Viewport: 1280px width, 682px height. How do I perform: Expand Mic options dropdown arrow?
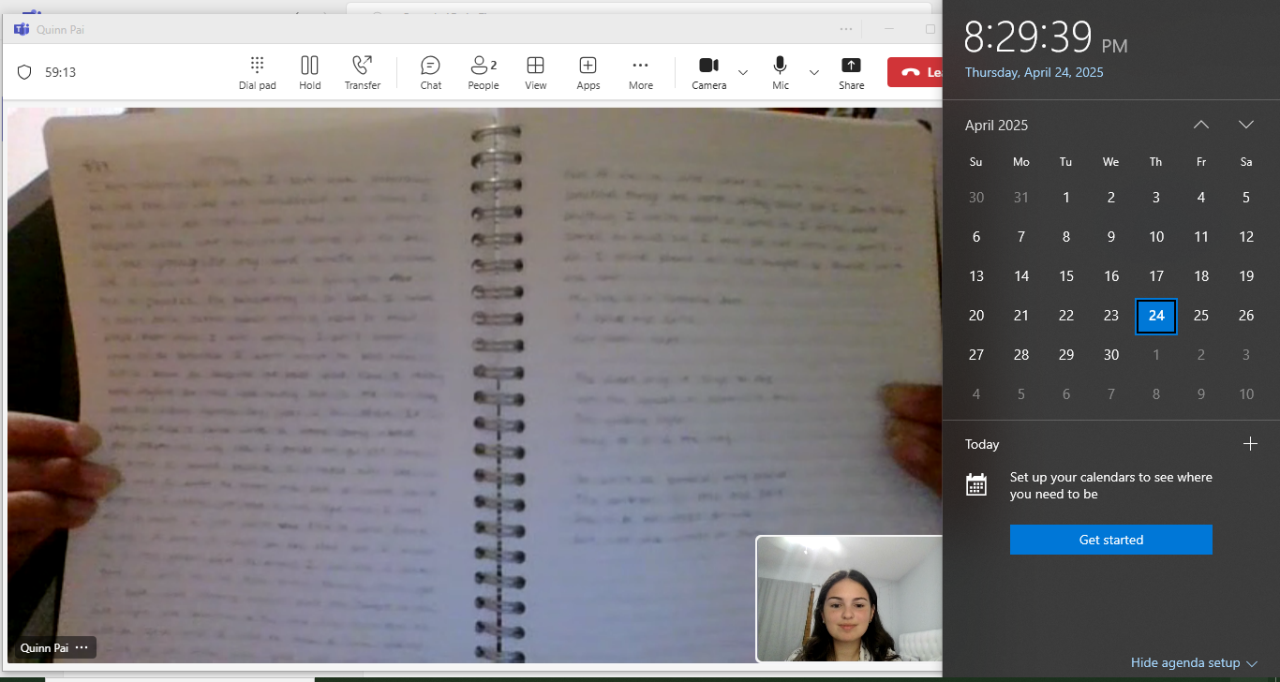814,72
